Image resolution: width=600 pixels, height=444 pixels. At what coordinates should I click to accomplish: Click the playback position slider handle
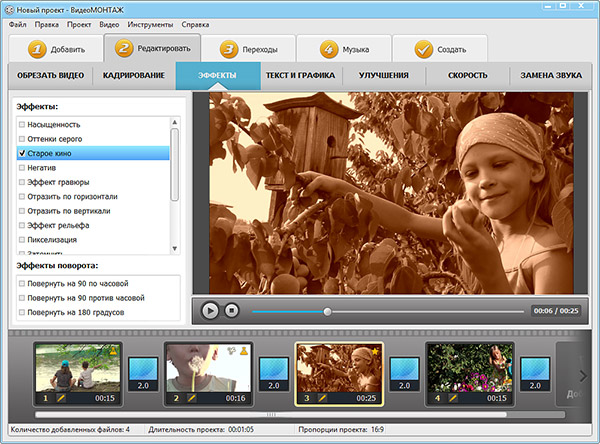tap(327, 312)
